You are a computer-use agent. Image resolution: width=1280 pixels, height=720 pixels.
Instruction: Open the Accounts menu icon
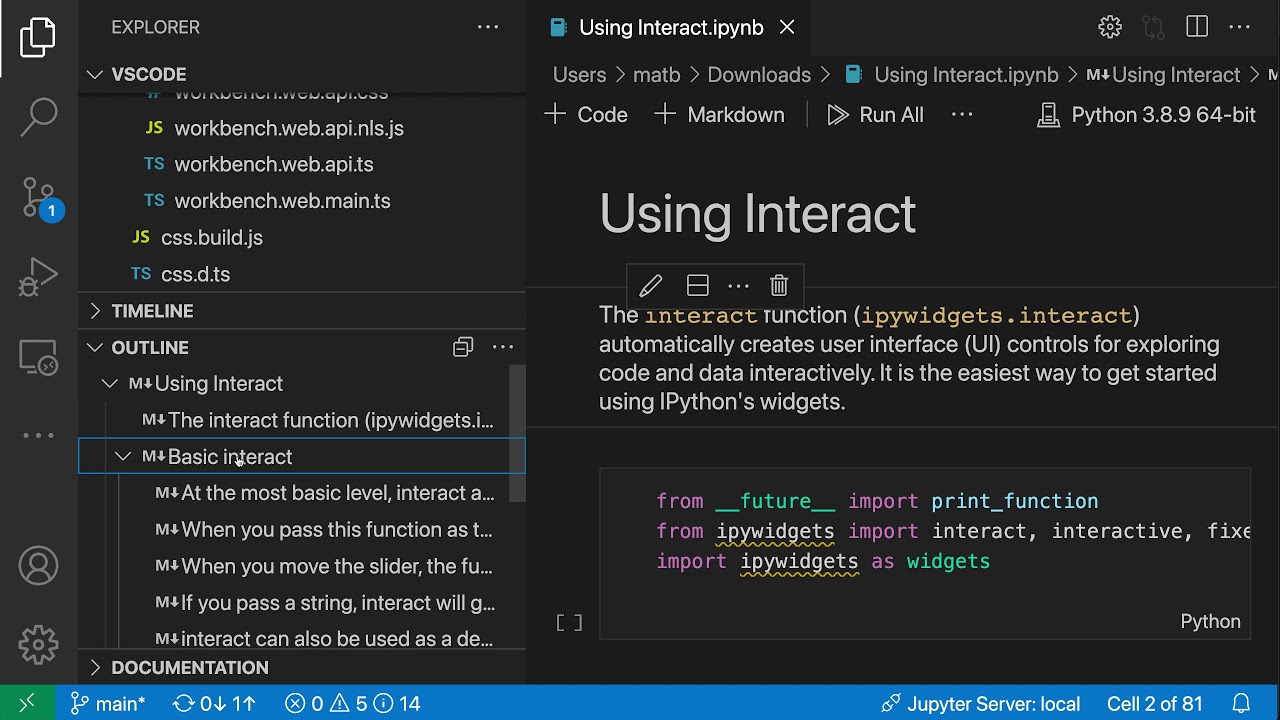38,566
